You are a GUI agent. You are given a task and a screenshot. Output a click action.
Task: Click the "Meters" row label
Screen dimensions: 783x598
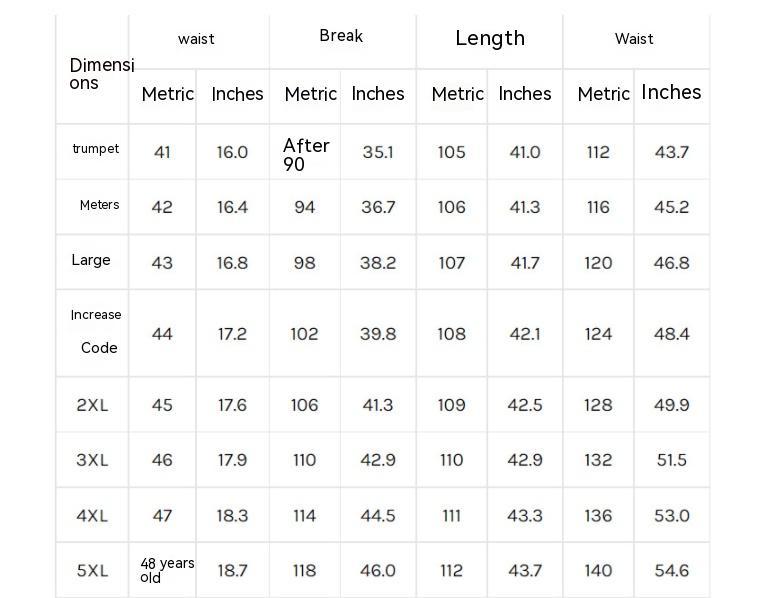tap(99, 205)
